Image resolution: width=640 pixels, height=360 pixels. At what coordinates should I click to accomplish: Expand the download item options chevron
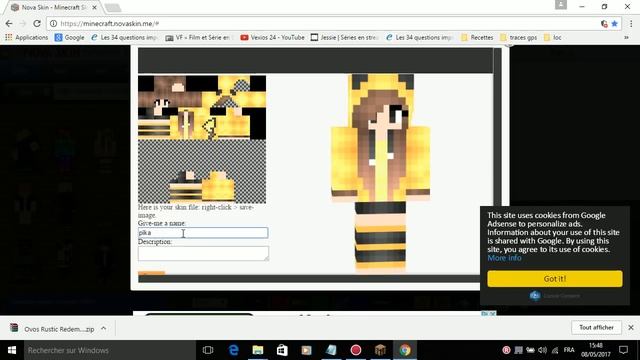[104, 328]
